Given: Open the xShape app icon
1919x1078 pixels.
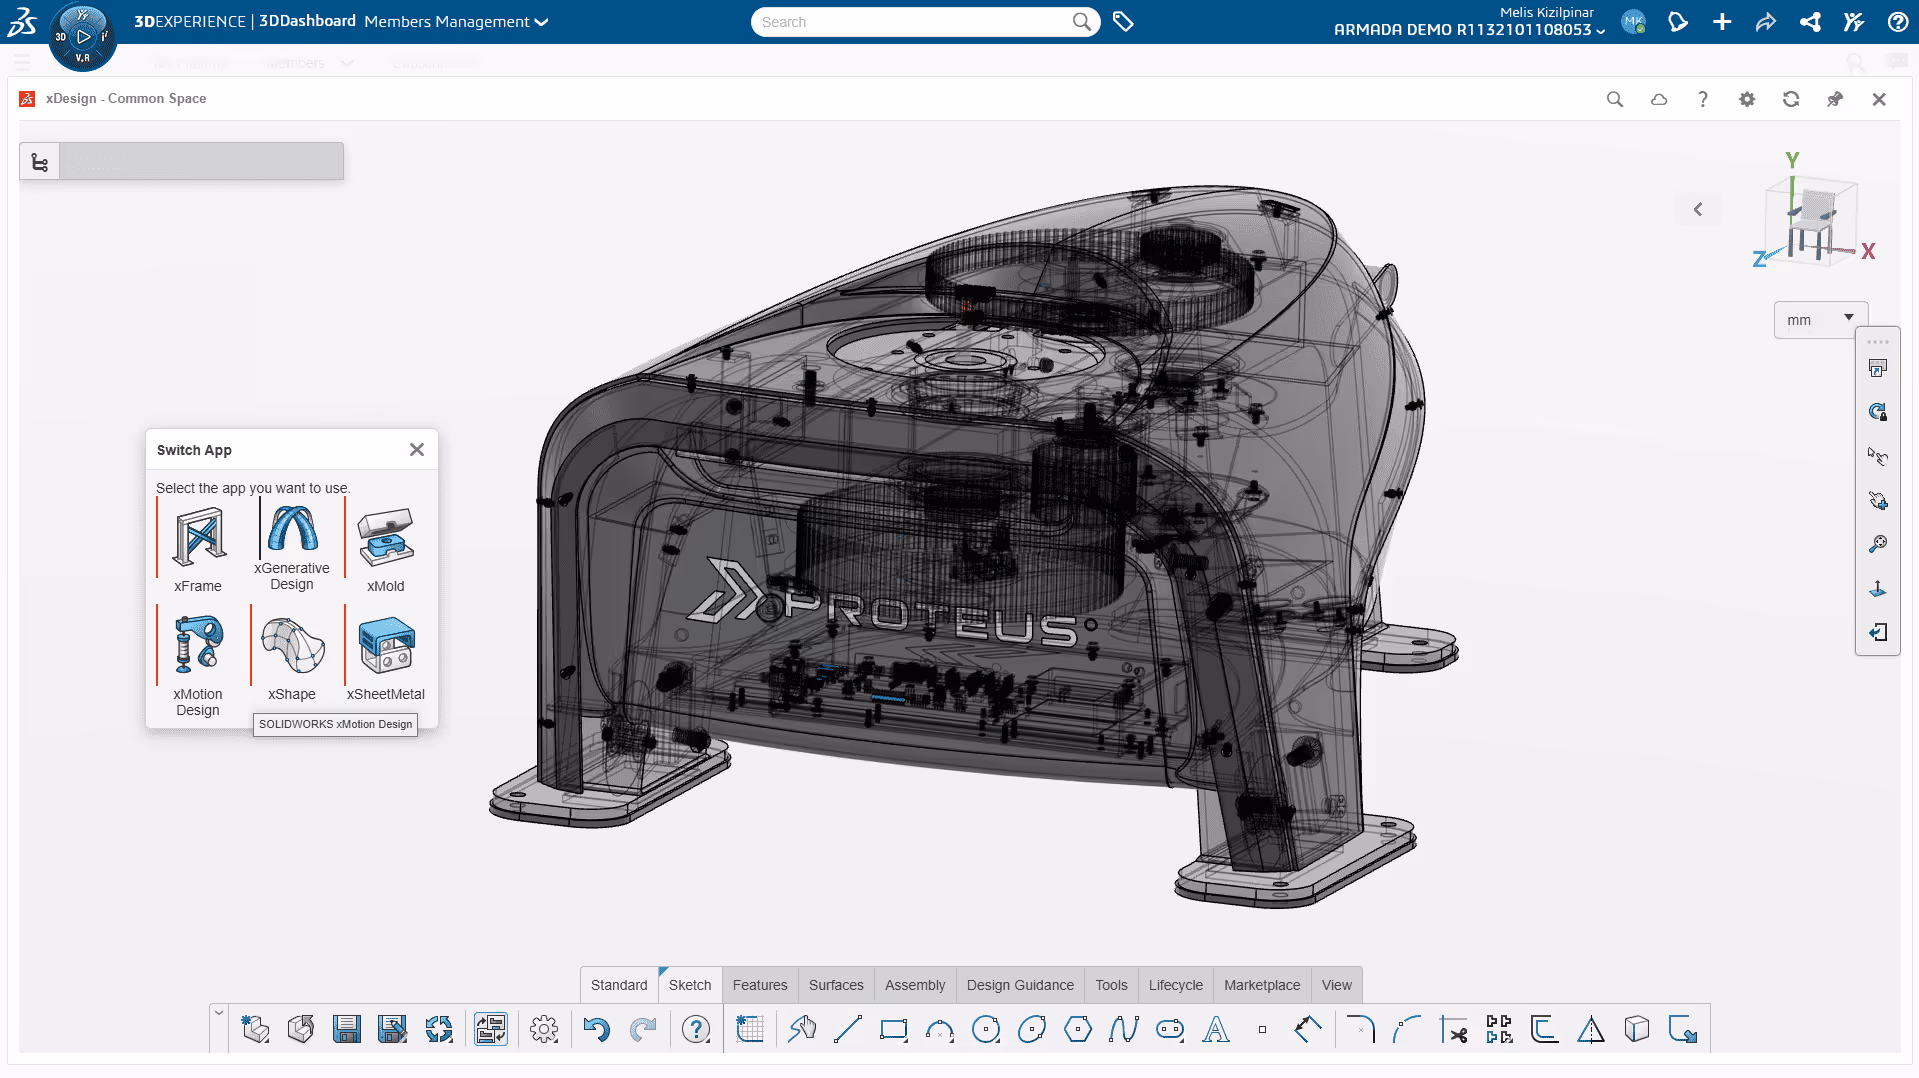Looking at the screenshot, I should [292, 646].
